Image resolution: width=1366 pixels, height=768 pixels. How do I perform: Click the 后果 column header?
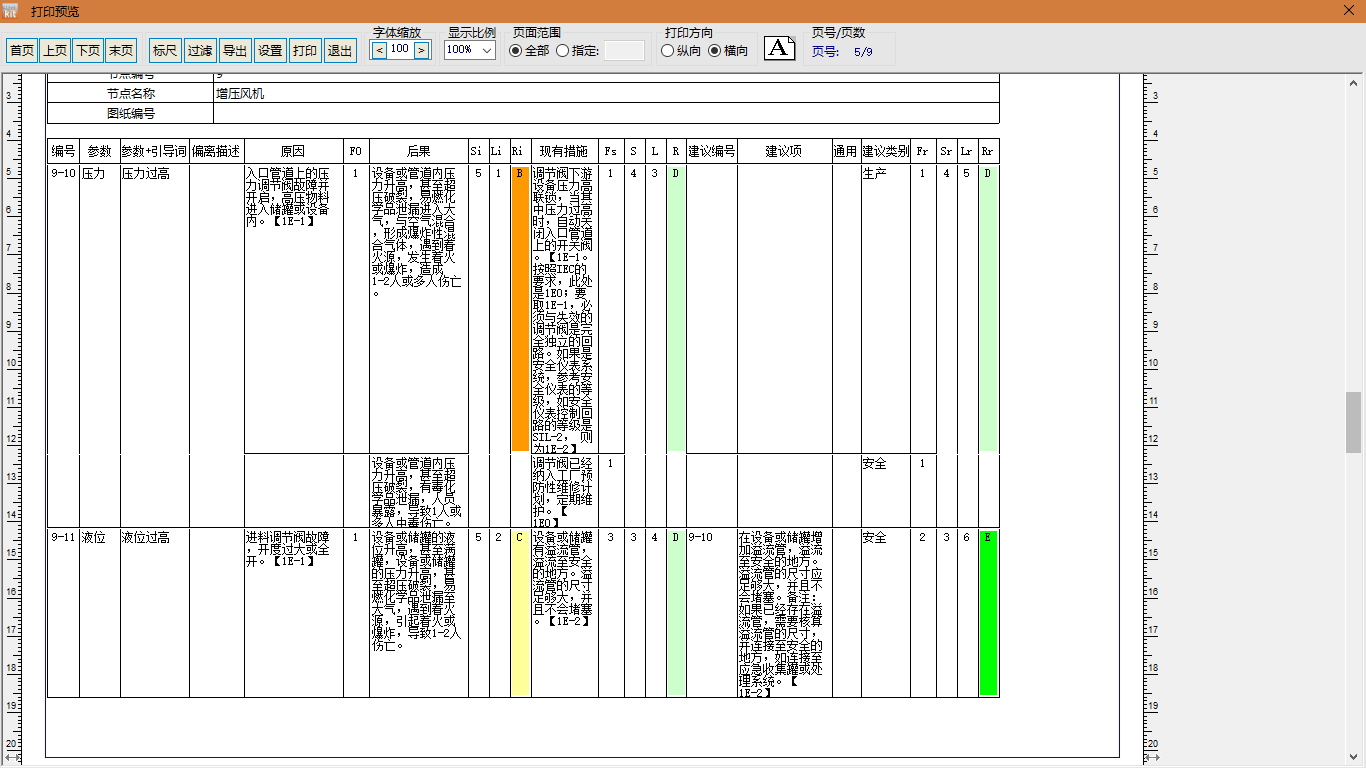tap(419, 151)
